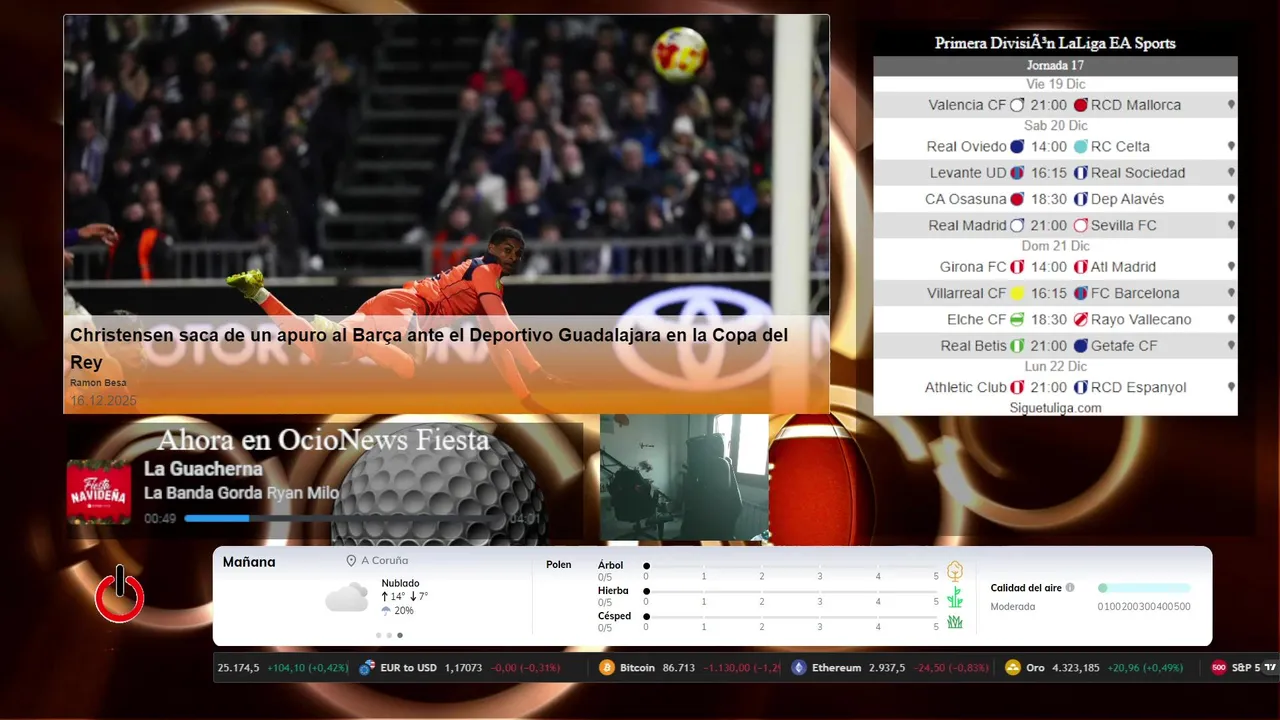Select the third weather carousel dot
The height and width of the screenshot is (720, 1280).
pyautogui.click(x=400, y=635)
